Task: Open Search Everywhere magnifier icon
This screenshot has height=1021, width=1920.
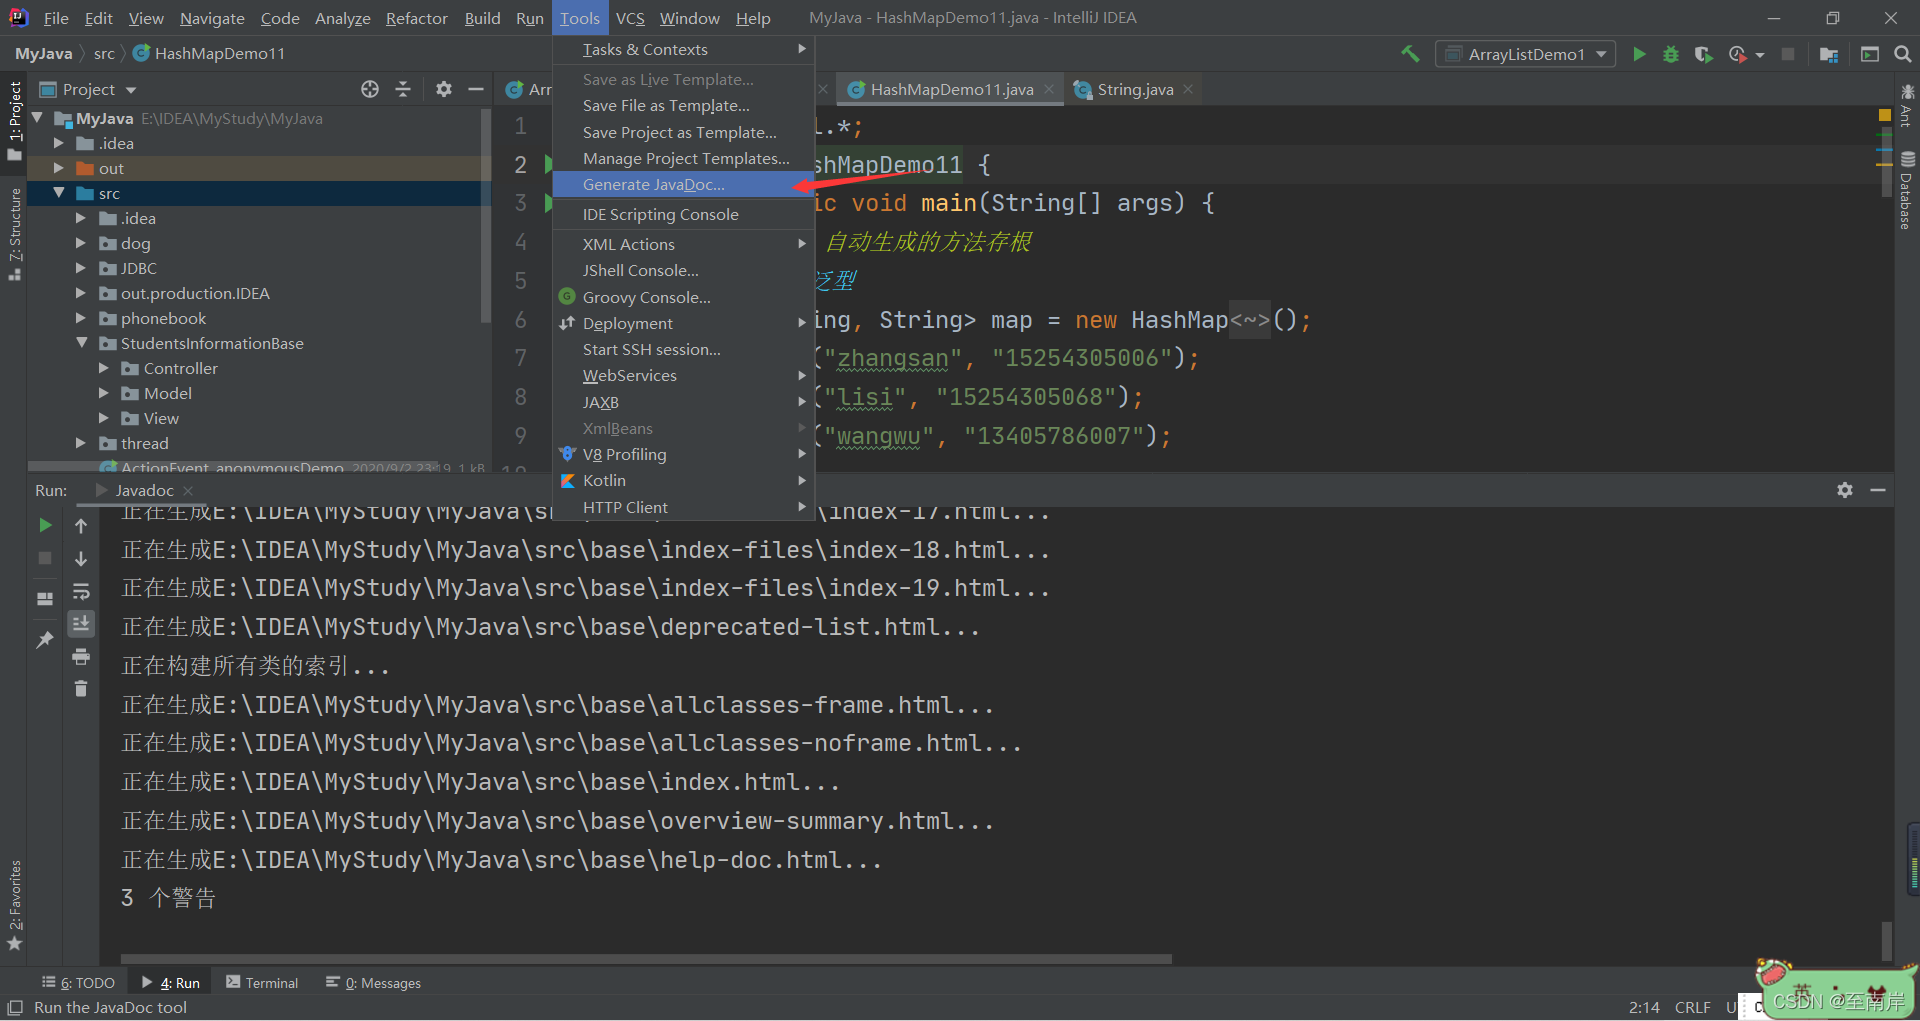Action: [1902, 54]
